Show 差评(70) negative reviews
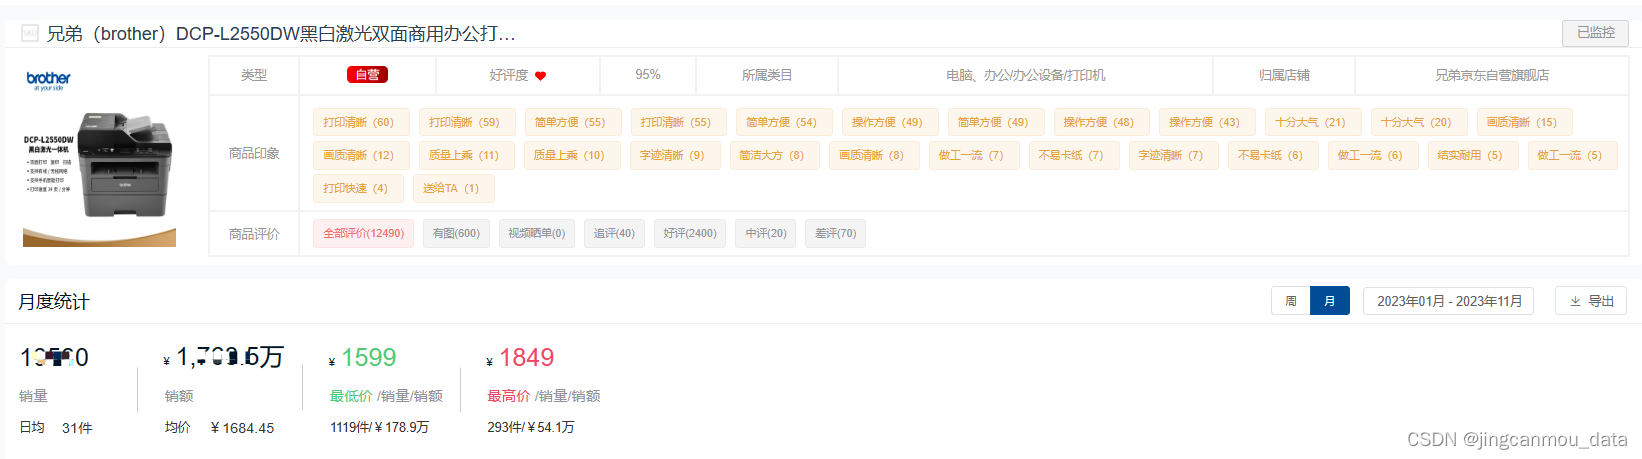The image size is (1642, 459). point(836,233)
